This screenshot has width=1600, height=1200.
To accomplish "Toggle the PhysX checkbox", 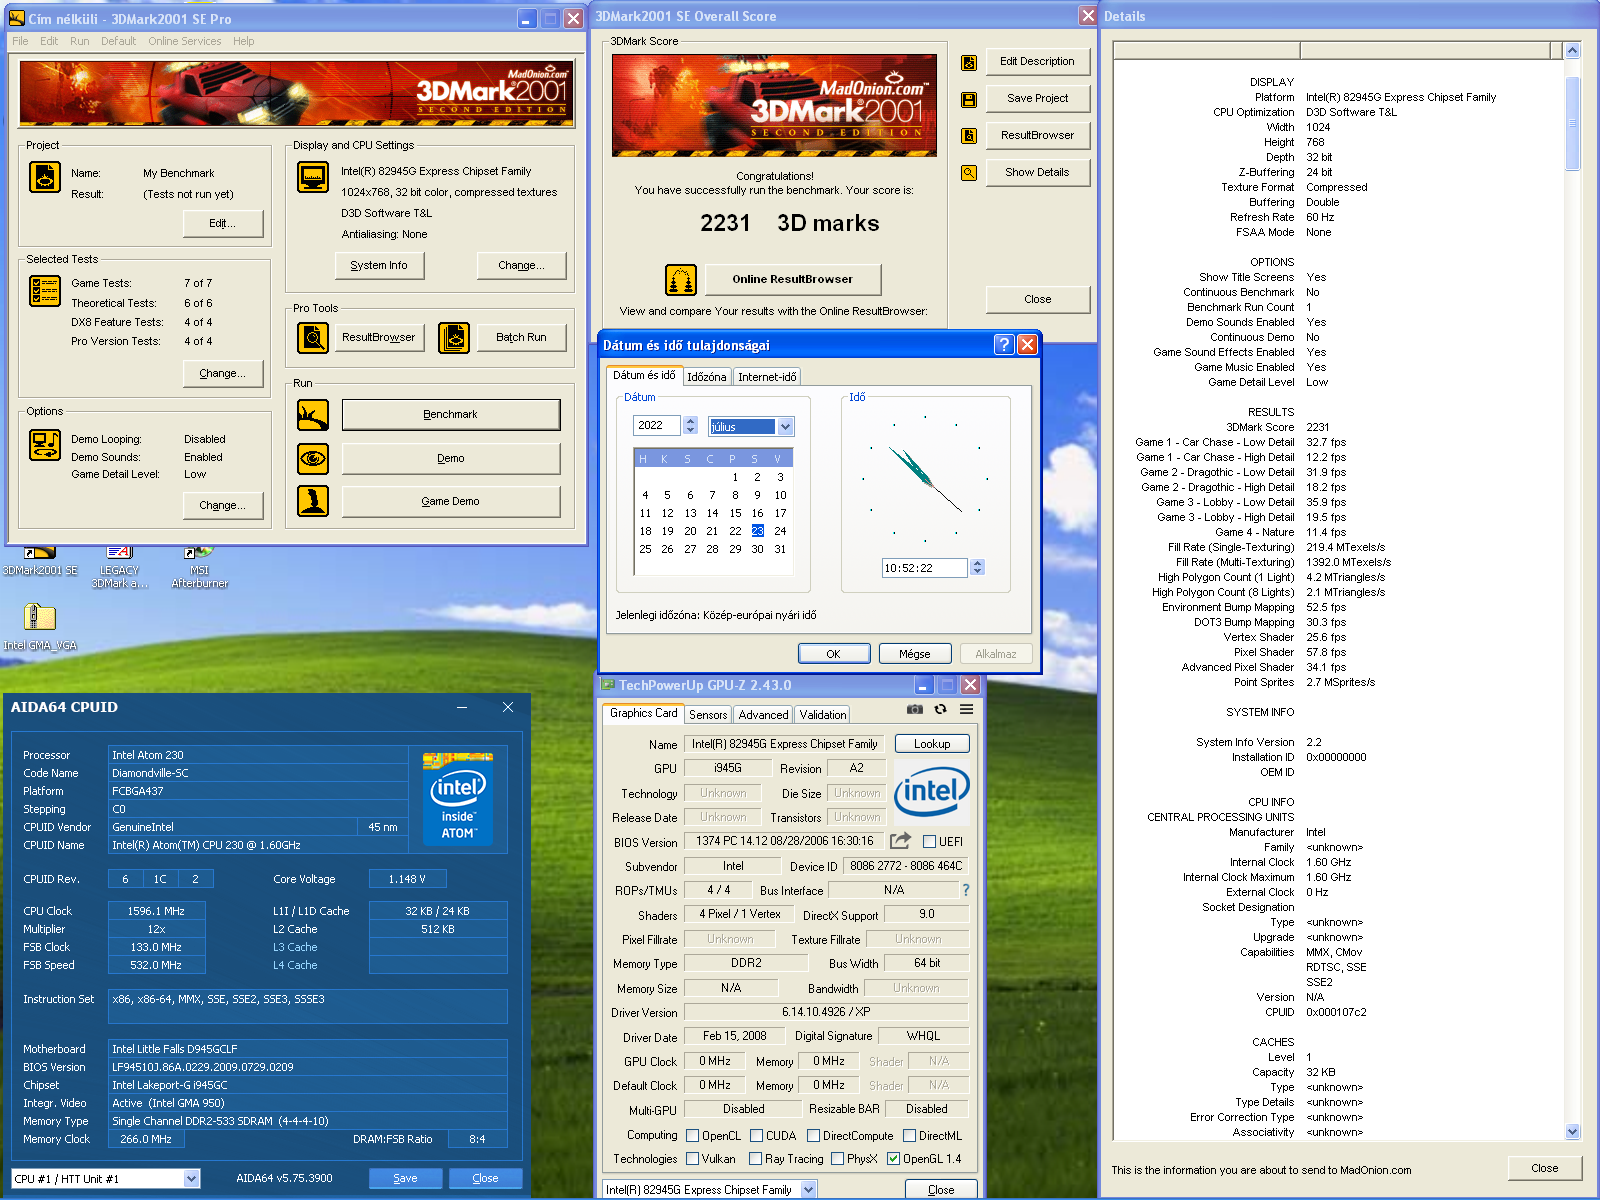I will tap(837, 1159).
